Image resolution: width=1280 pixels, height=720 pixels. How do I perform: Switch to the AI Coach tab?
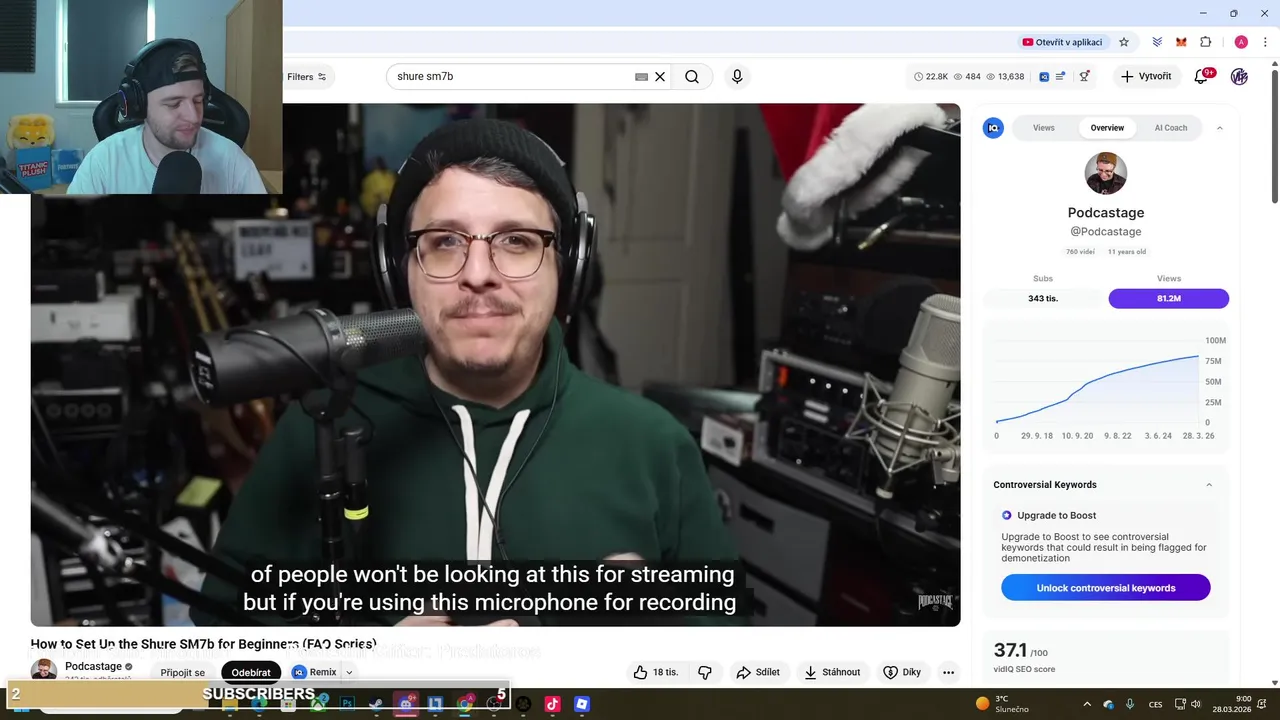click(x=1171, y=128)
